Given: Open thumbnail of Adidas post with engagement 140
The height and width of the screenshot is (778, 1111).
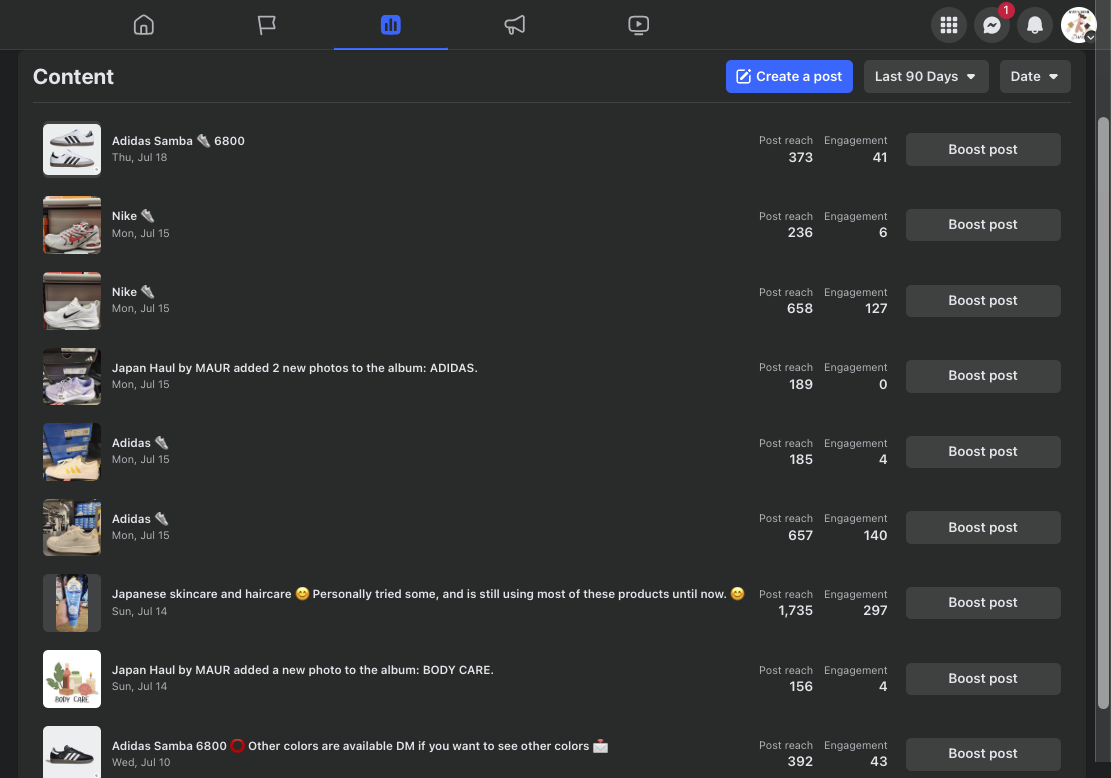Looking at the screenshot, I should point(72,527).
